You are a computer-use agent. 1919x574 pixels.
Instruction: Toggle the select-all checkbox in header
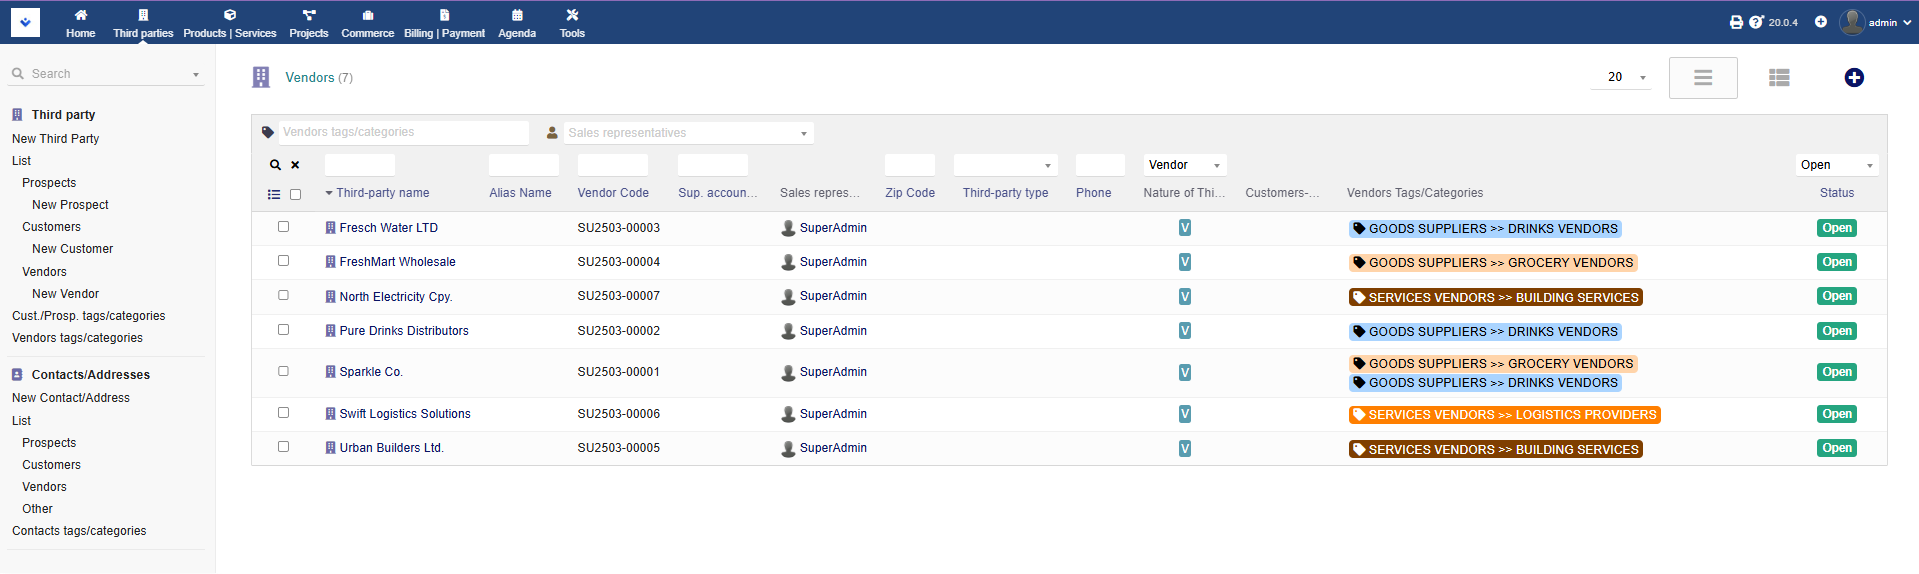point(295,195)
